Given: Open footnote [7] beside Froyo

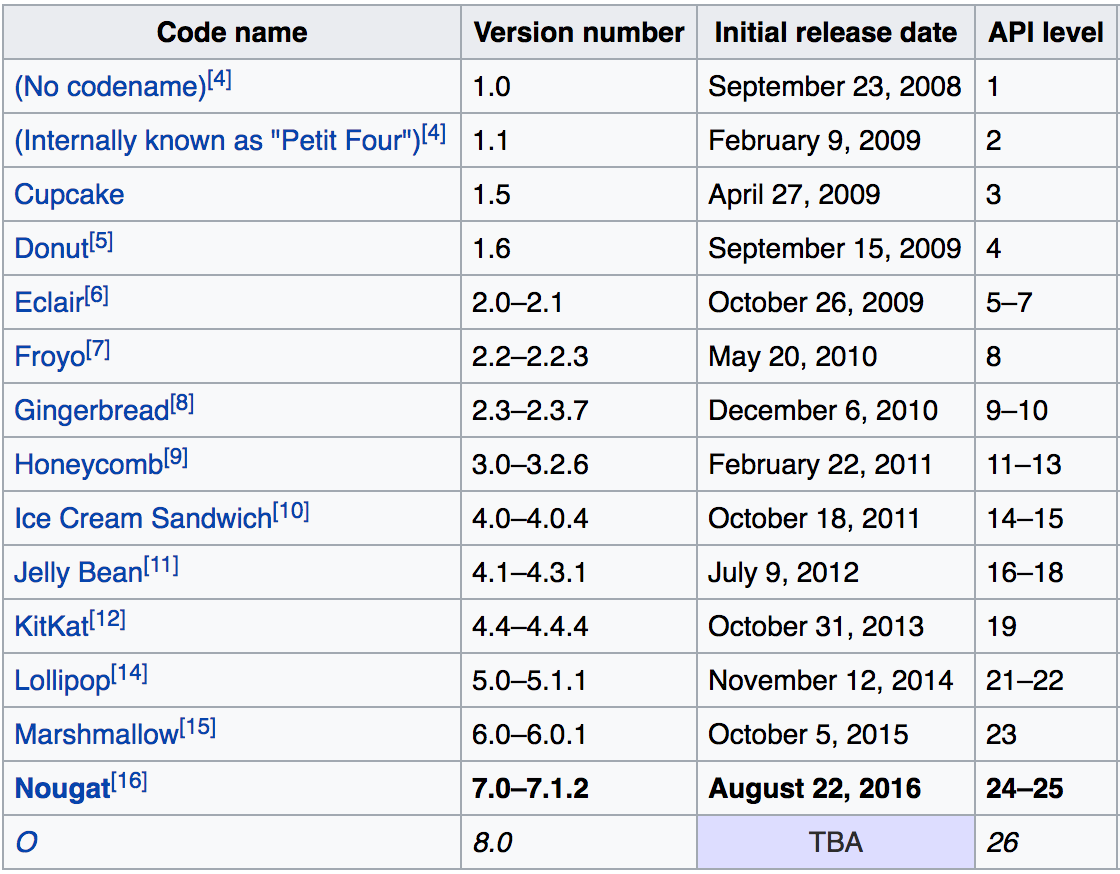Looking at the screenshot, I should pyautogui.click(x=98, y=349).
